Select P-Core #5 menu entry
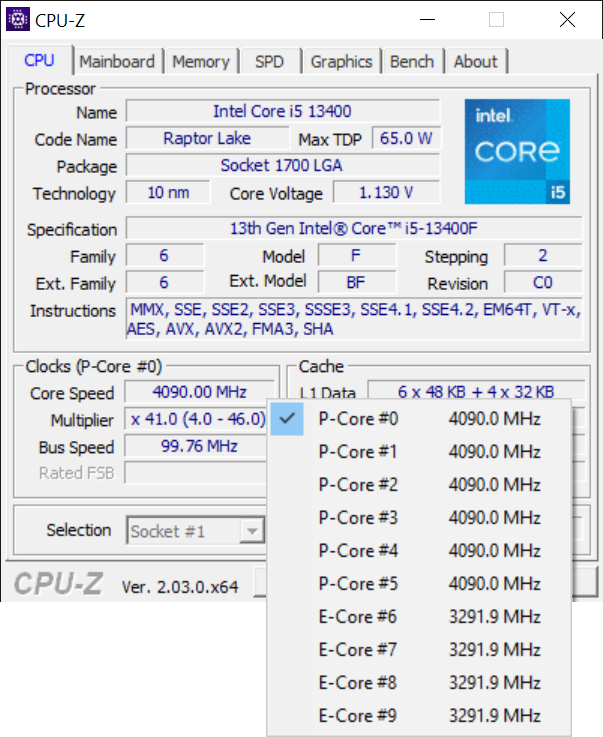Screen dimensions: 603x737 [x=419, y=584]
